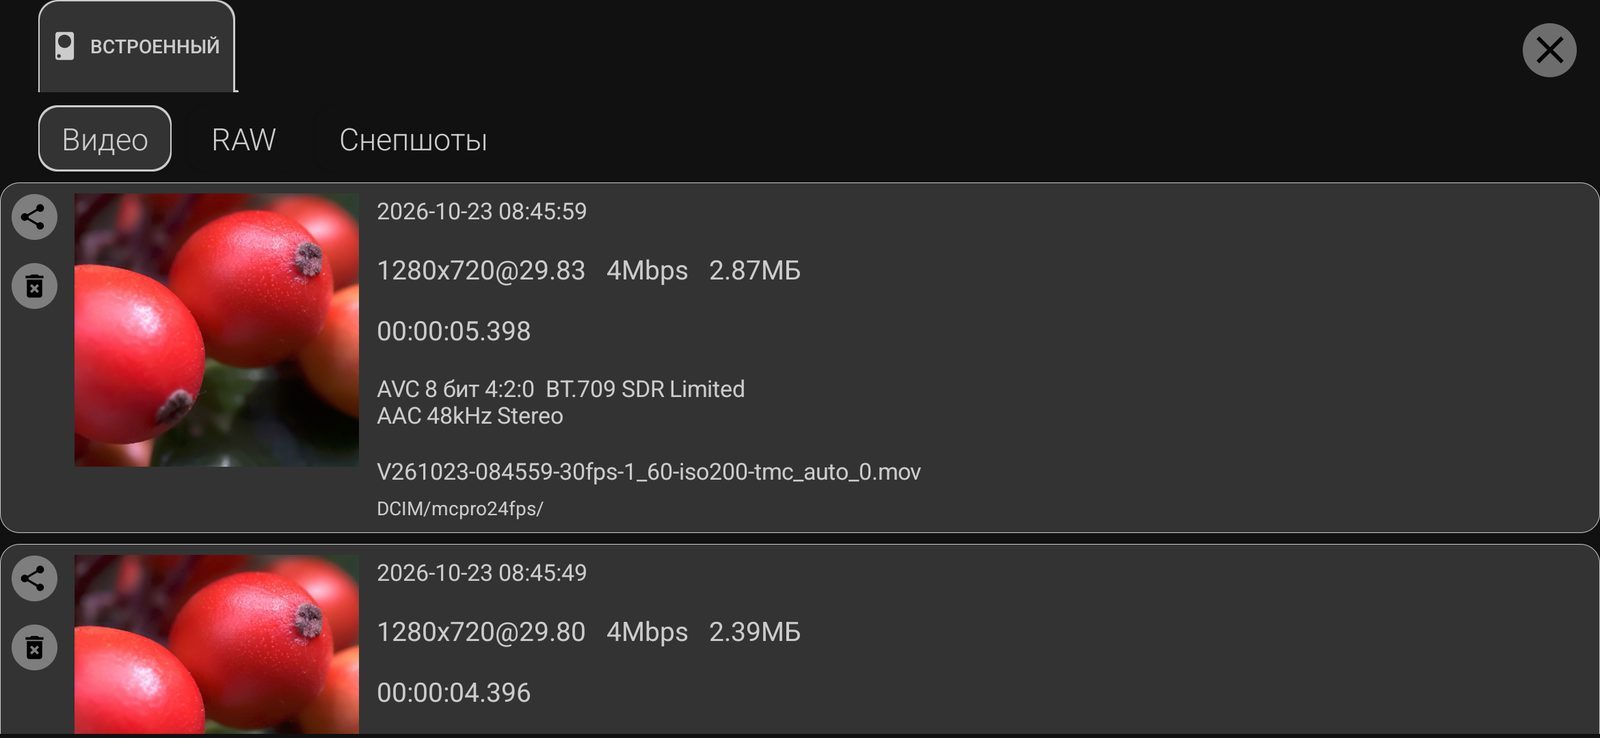Delete the 08:45:59 video
Viewport: 1600px width, 738px height.
coord(34,287)
